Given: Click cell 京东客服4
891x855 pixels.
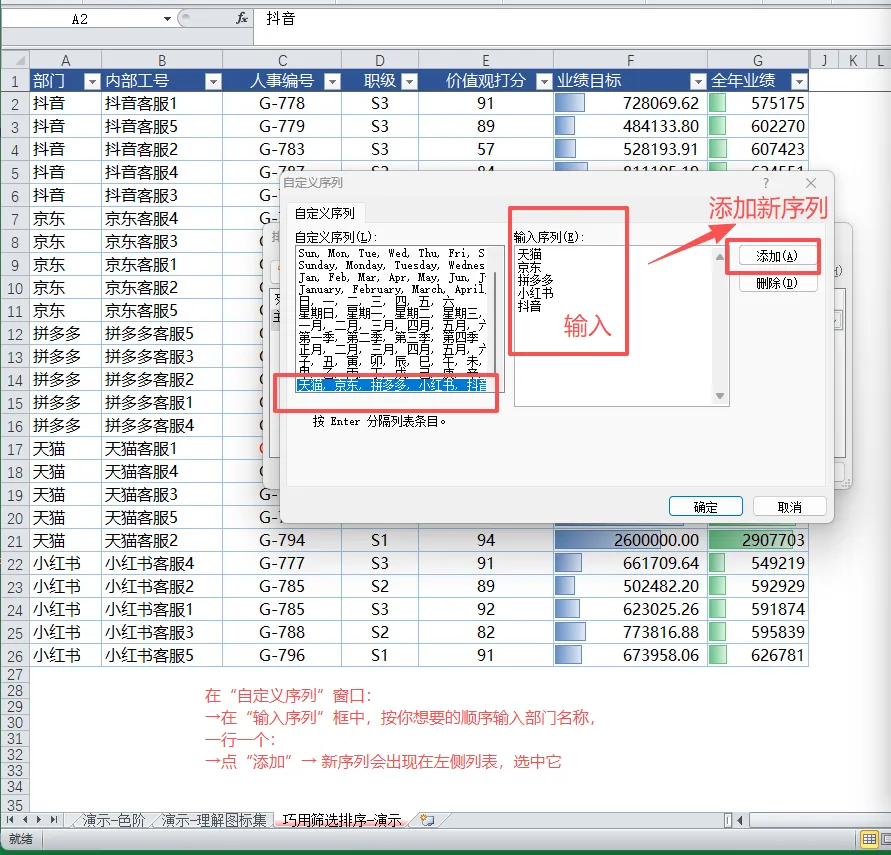Looking at the screenshot, I should coord(161,219).
